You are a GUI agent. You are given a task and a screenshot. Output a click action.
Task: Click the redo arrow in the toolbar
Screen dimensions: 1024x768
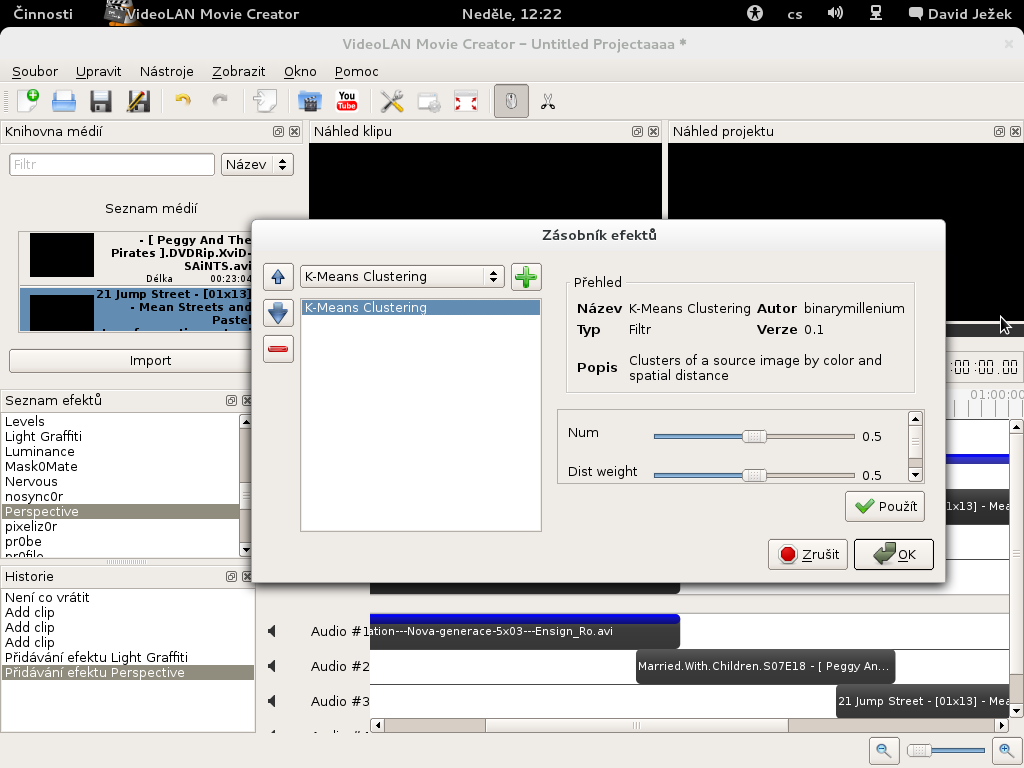click(220, 101)
